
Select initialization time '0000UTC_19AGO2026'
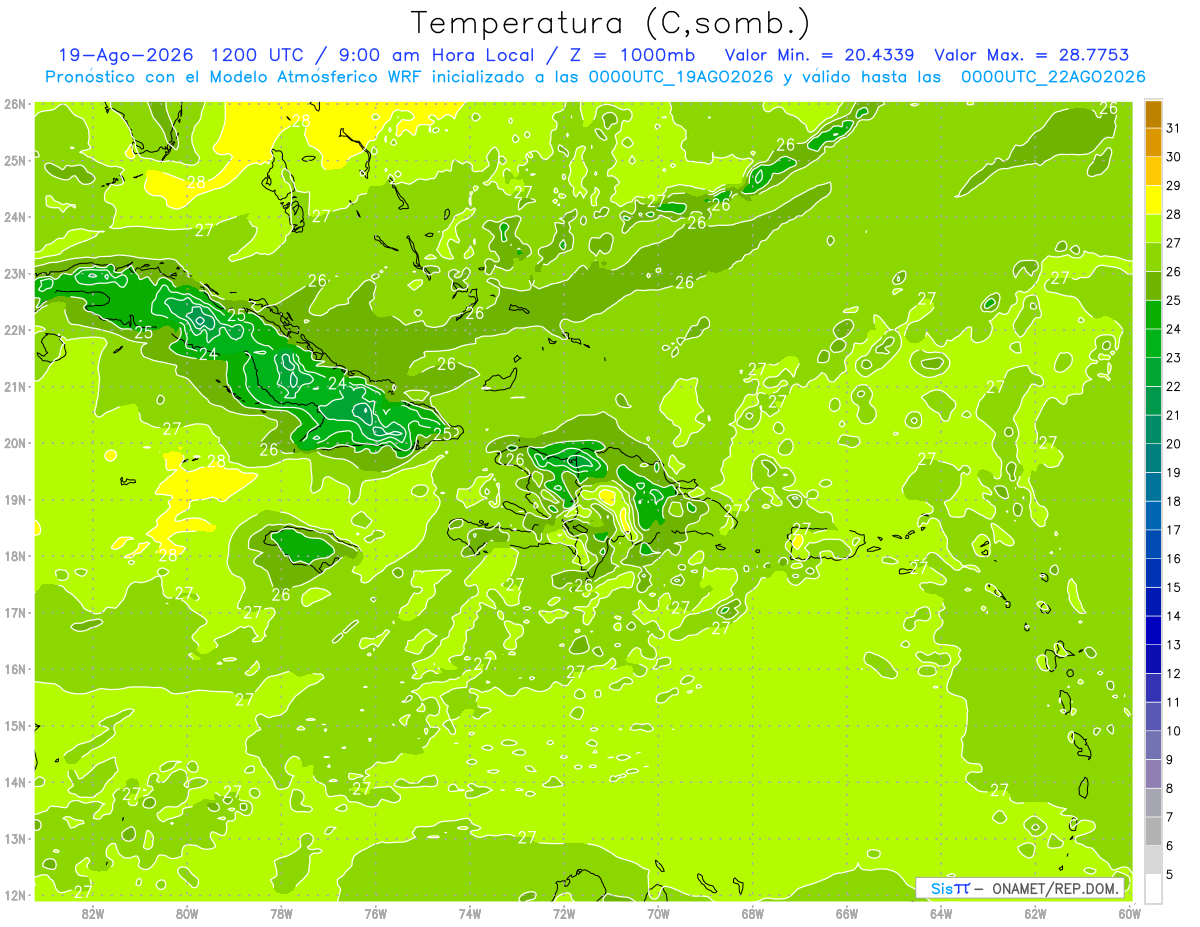click(x=681, y=77)
